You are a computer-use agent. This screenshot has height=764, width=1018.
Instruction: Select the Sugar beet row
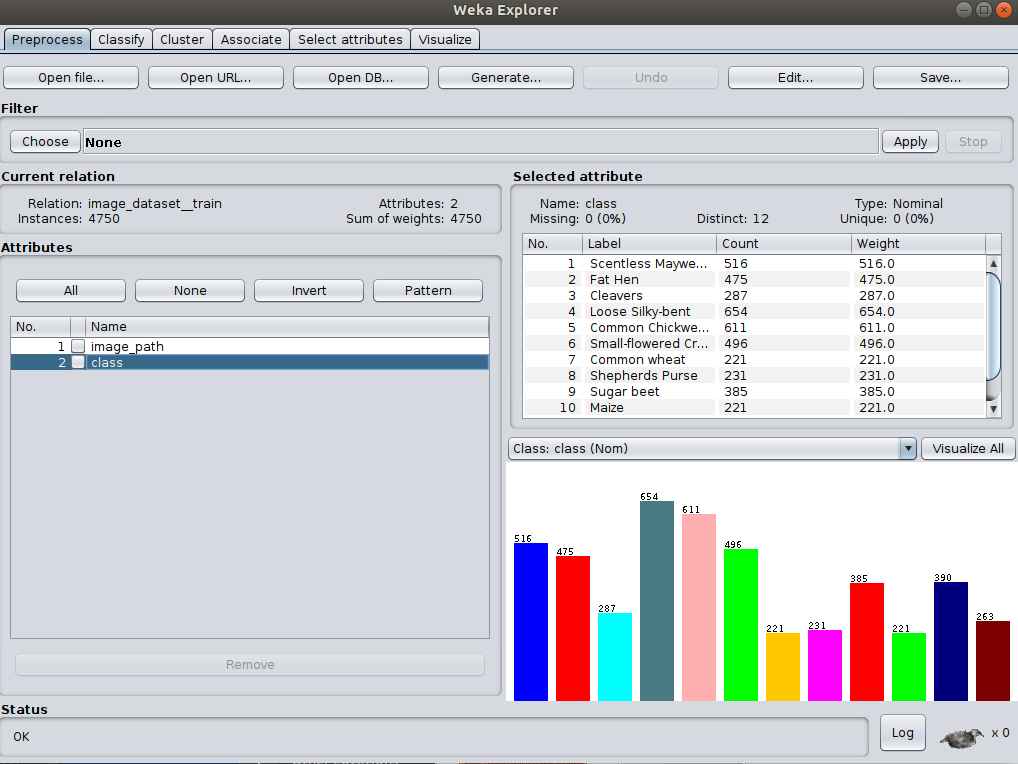pos(754,391)
